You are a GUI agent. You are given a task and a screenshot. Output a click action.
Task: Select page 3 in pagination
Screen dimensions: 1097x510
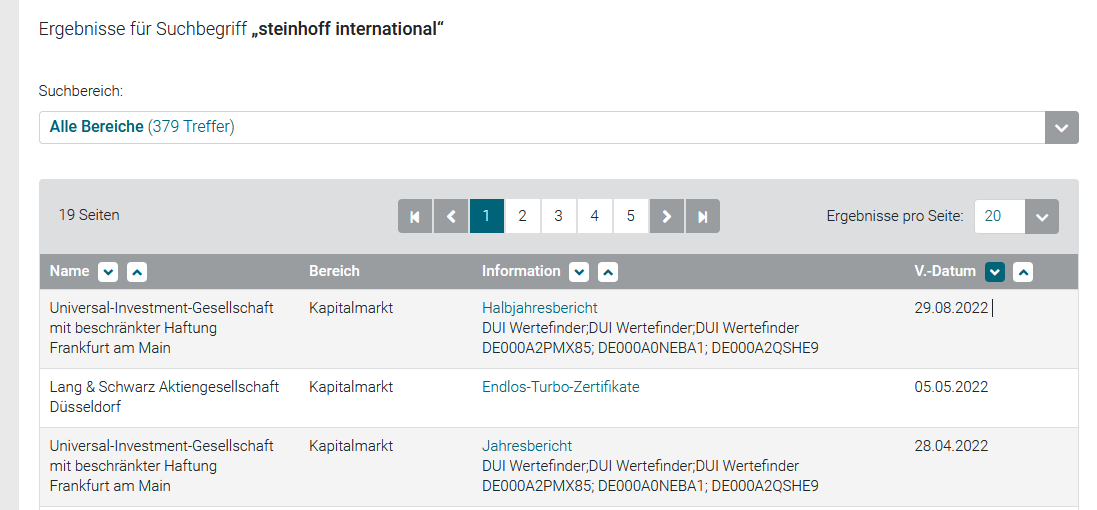(x=558, y=216)
